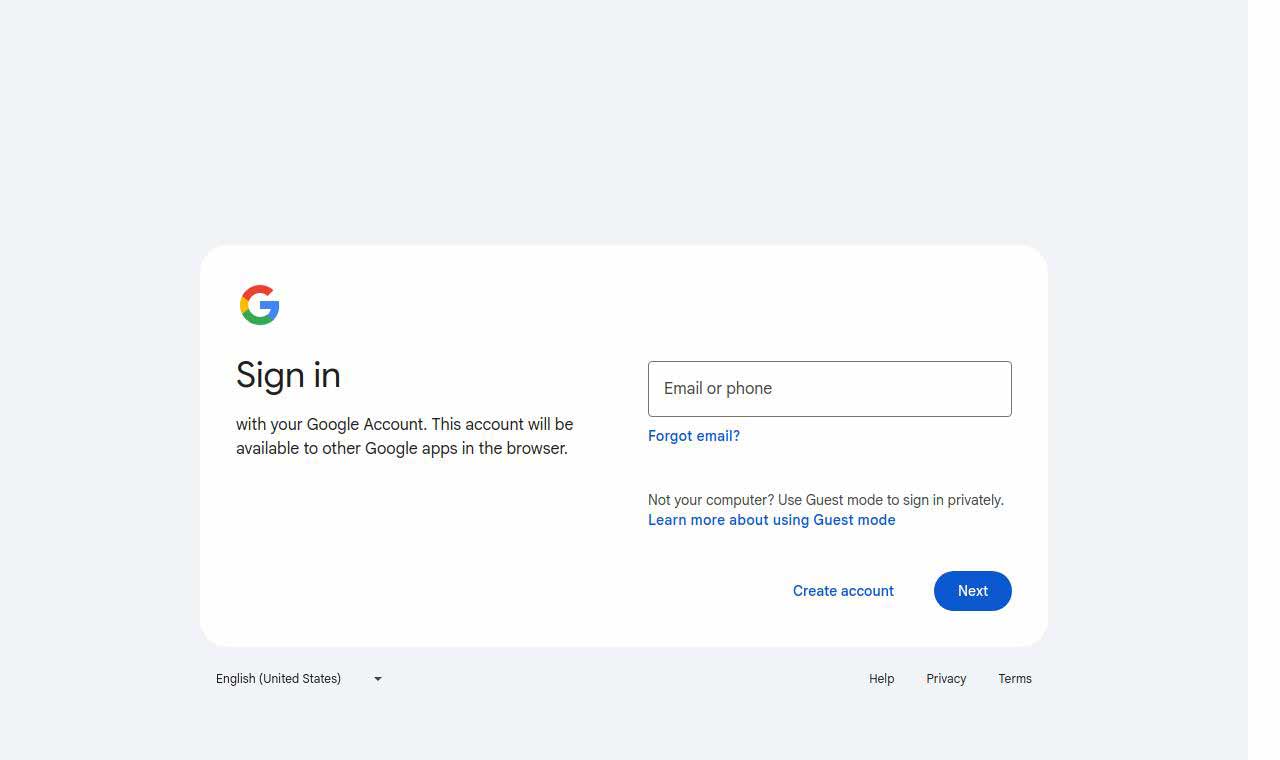View the Privacy policy
The width and height of the screenshot is (1280, 760).
pos(945,679)
